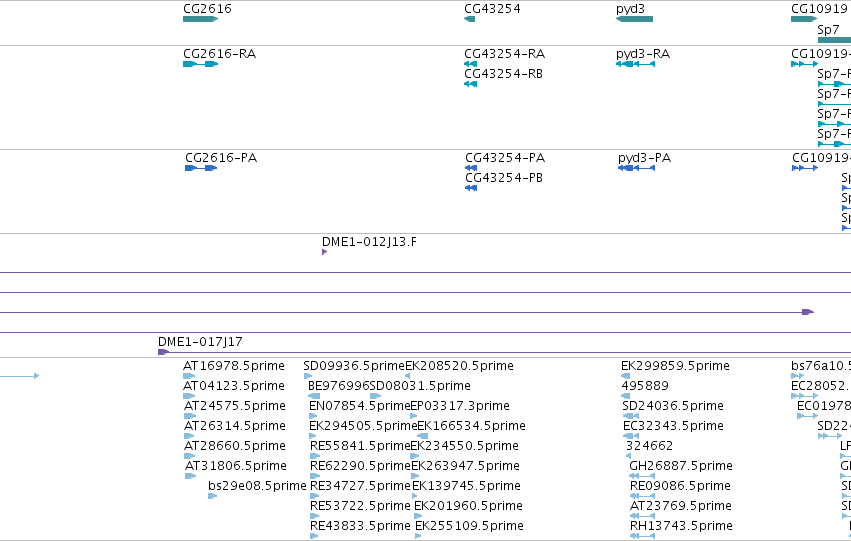Select the pyd3 gene feature bar
851x541 pixels.
point(634,19)
